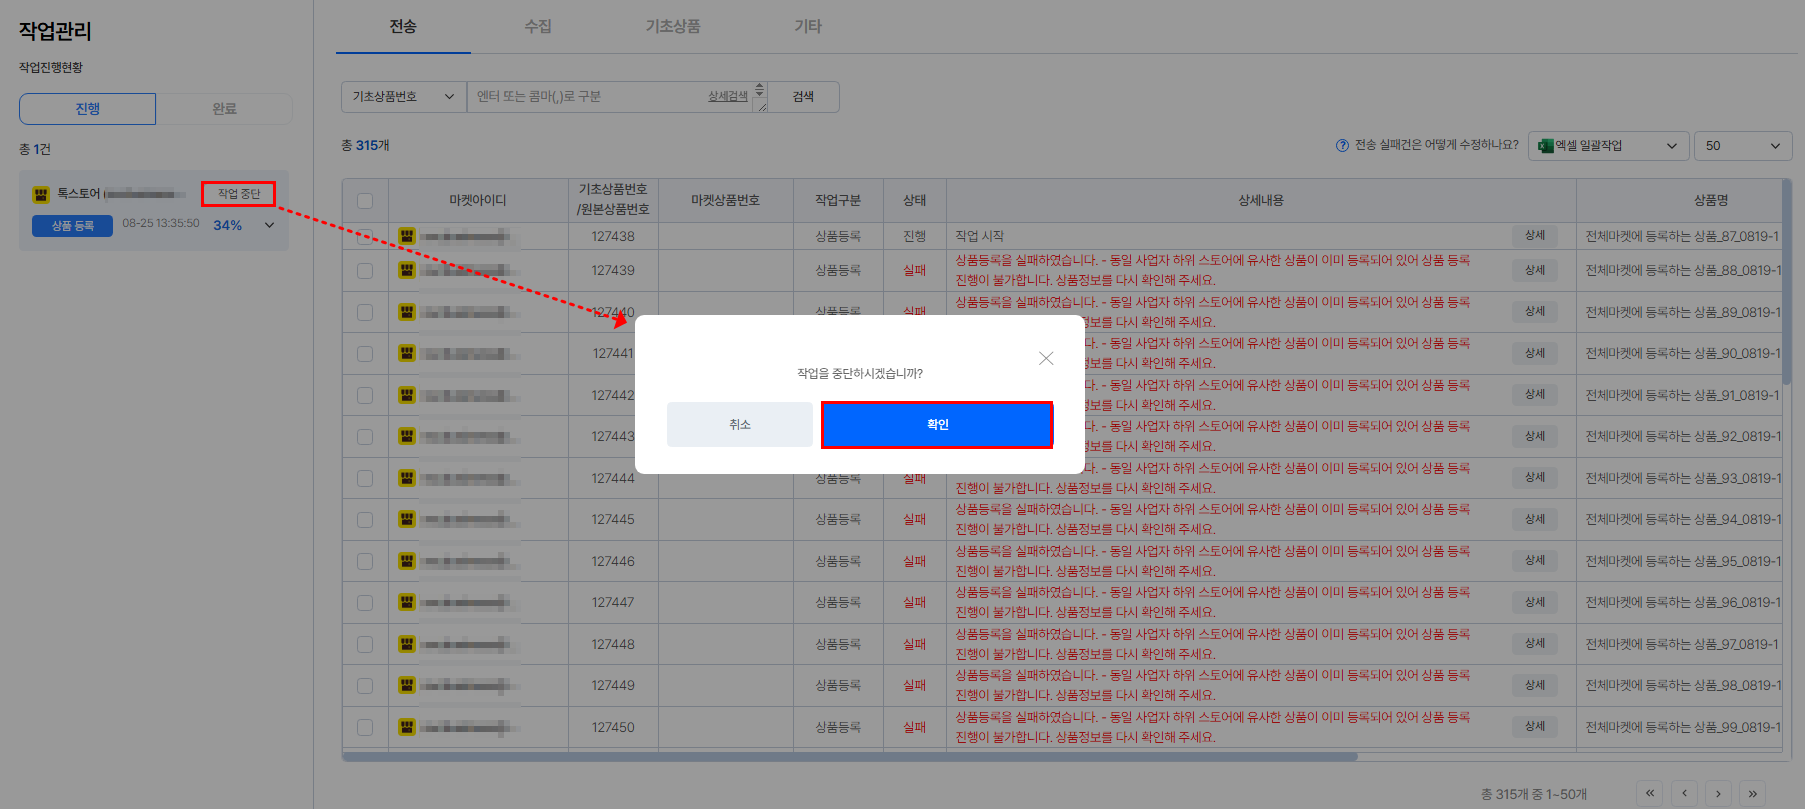Click the market icon in row 127438
Image resolution: width=1805 pixels, height=809 pixels.
[x=407, y=236]
